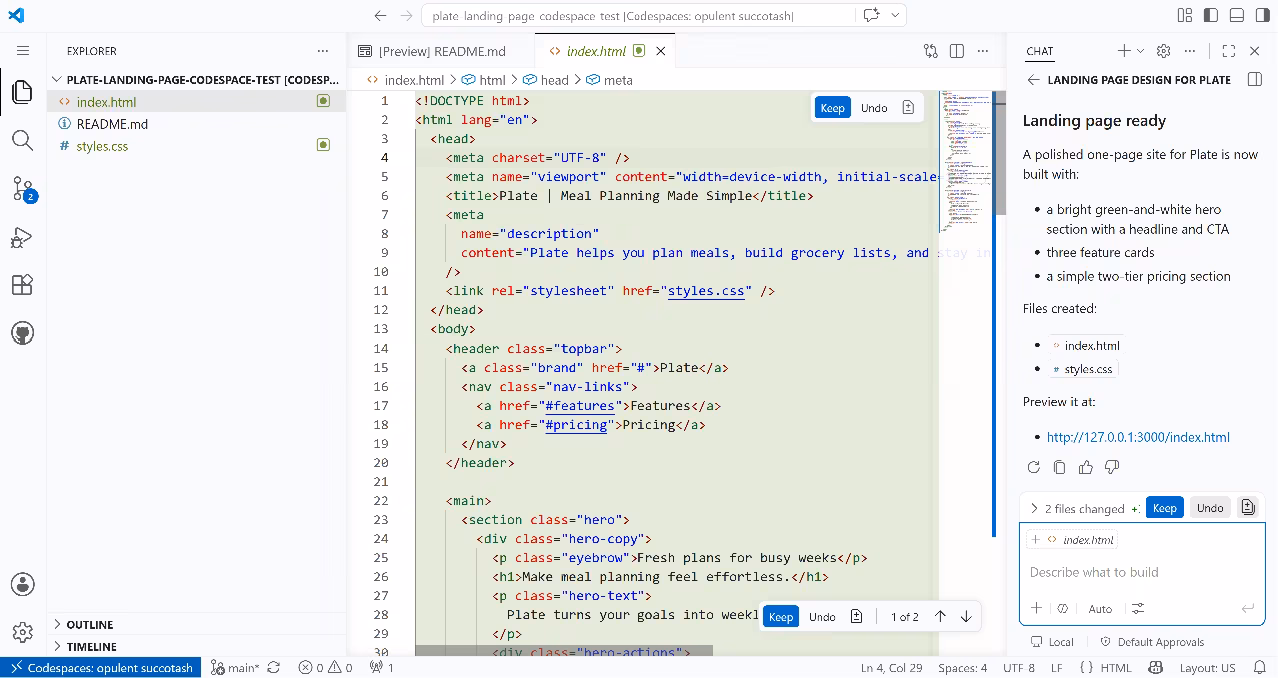Viewport: 1278px width, 678px height.
Task: Mark chat response as helpful
Action: (1086, 467)
